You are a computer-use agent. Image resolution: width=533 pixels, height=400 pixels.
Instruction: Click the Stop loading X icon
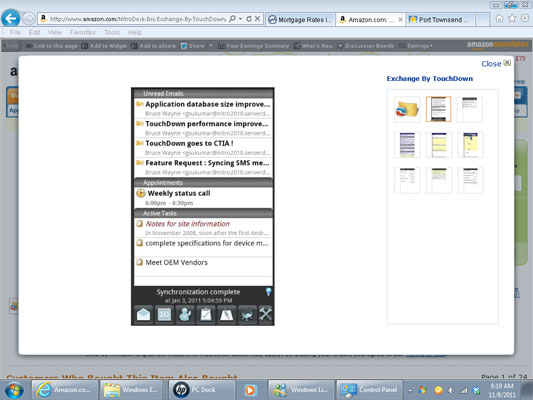point(258,19)
